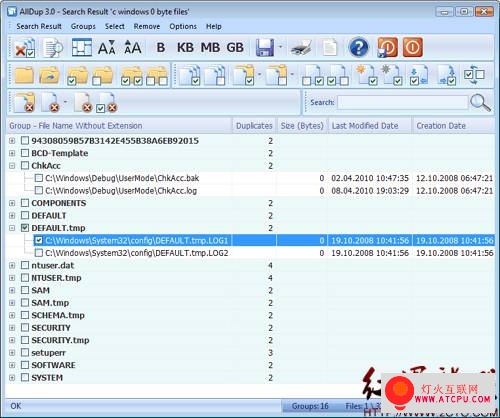
Task: Open the Groups menu
Action: 83,26
